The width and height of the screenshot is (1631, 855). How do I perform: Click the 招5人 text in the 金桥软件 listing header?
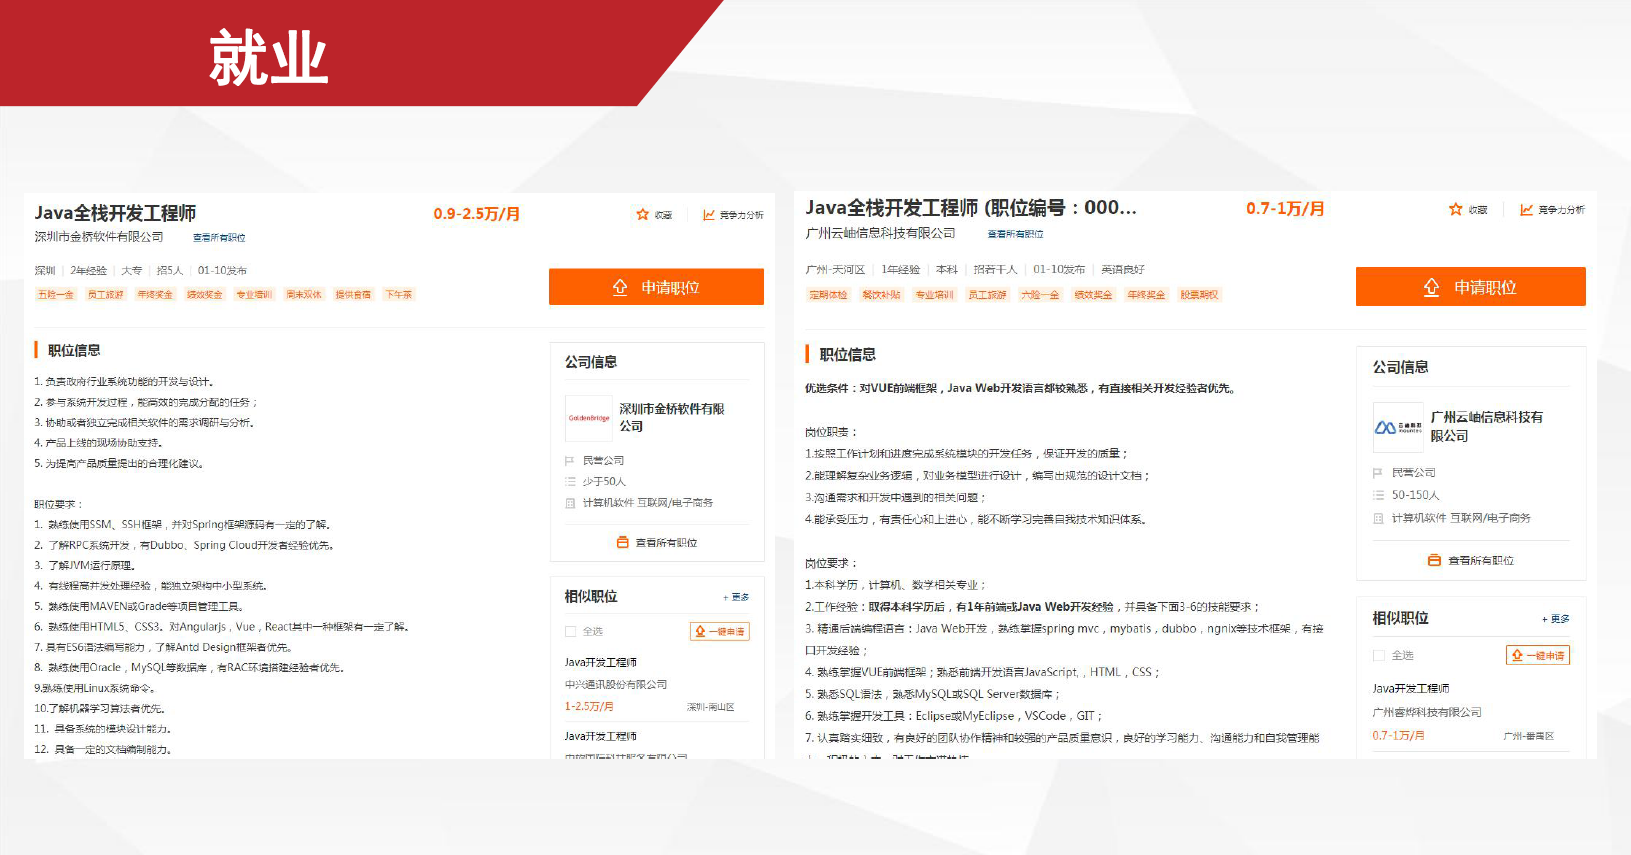170,271
